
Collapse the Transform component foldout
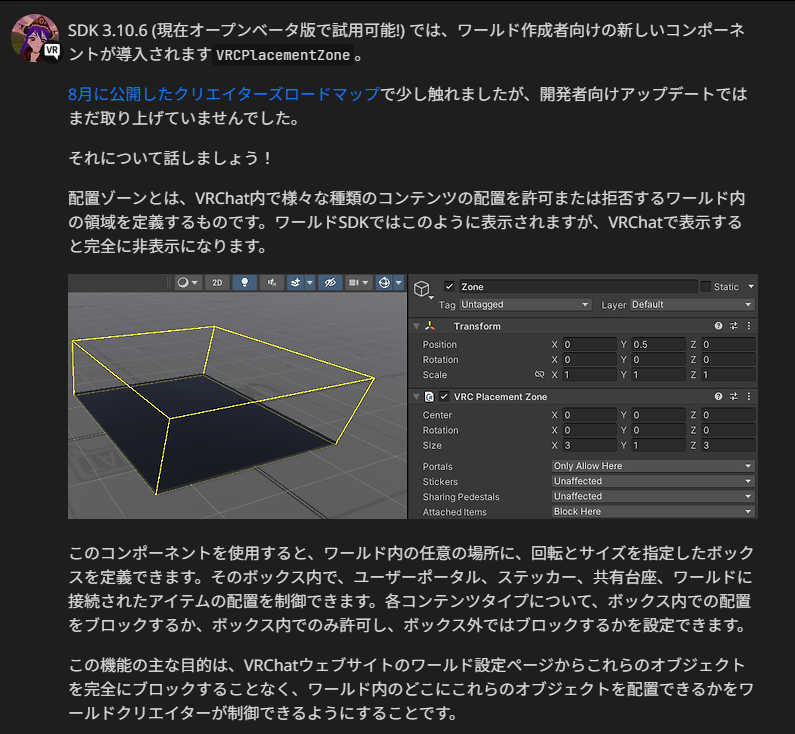point(416,326)
